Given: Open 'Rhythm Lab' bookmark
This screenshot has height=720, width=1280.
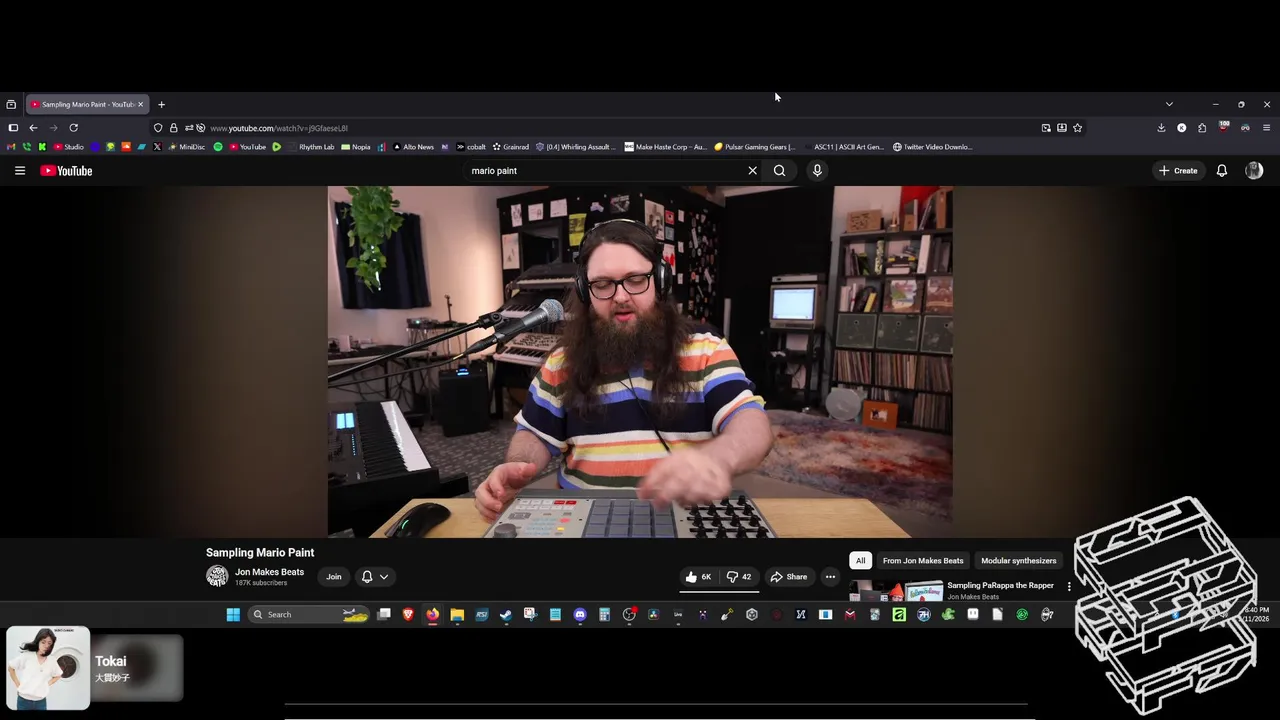Looking at the screenshot, I should (311, 147).
